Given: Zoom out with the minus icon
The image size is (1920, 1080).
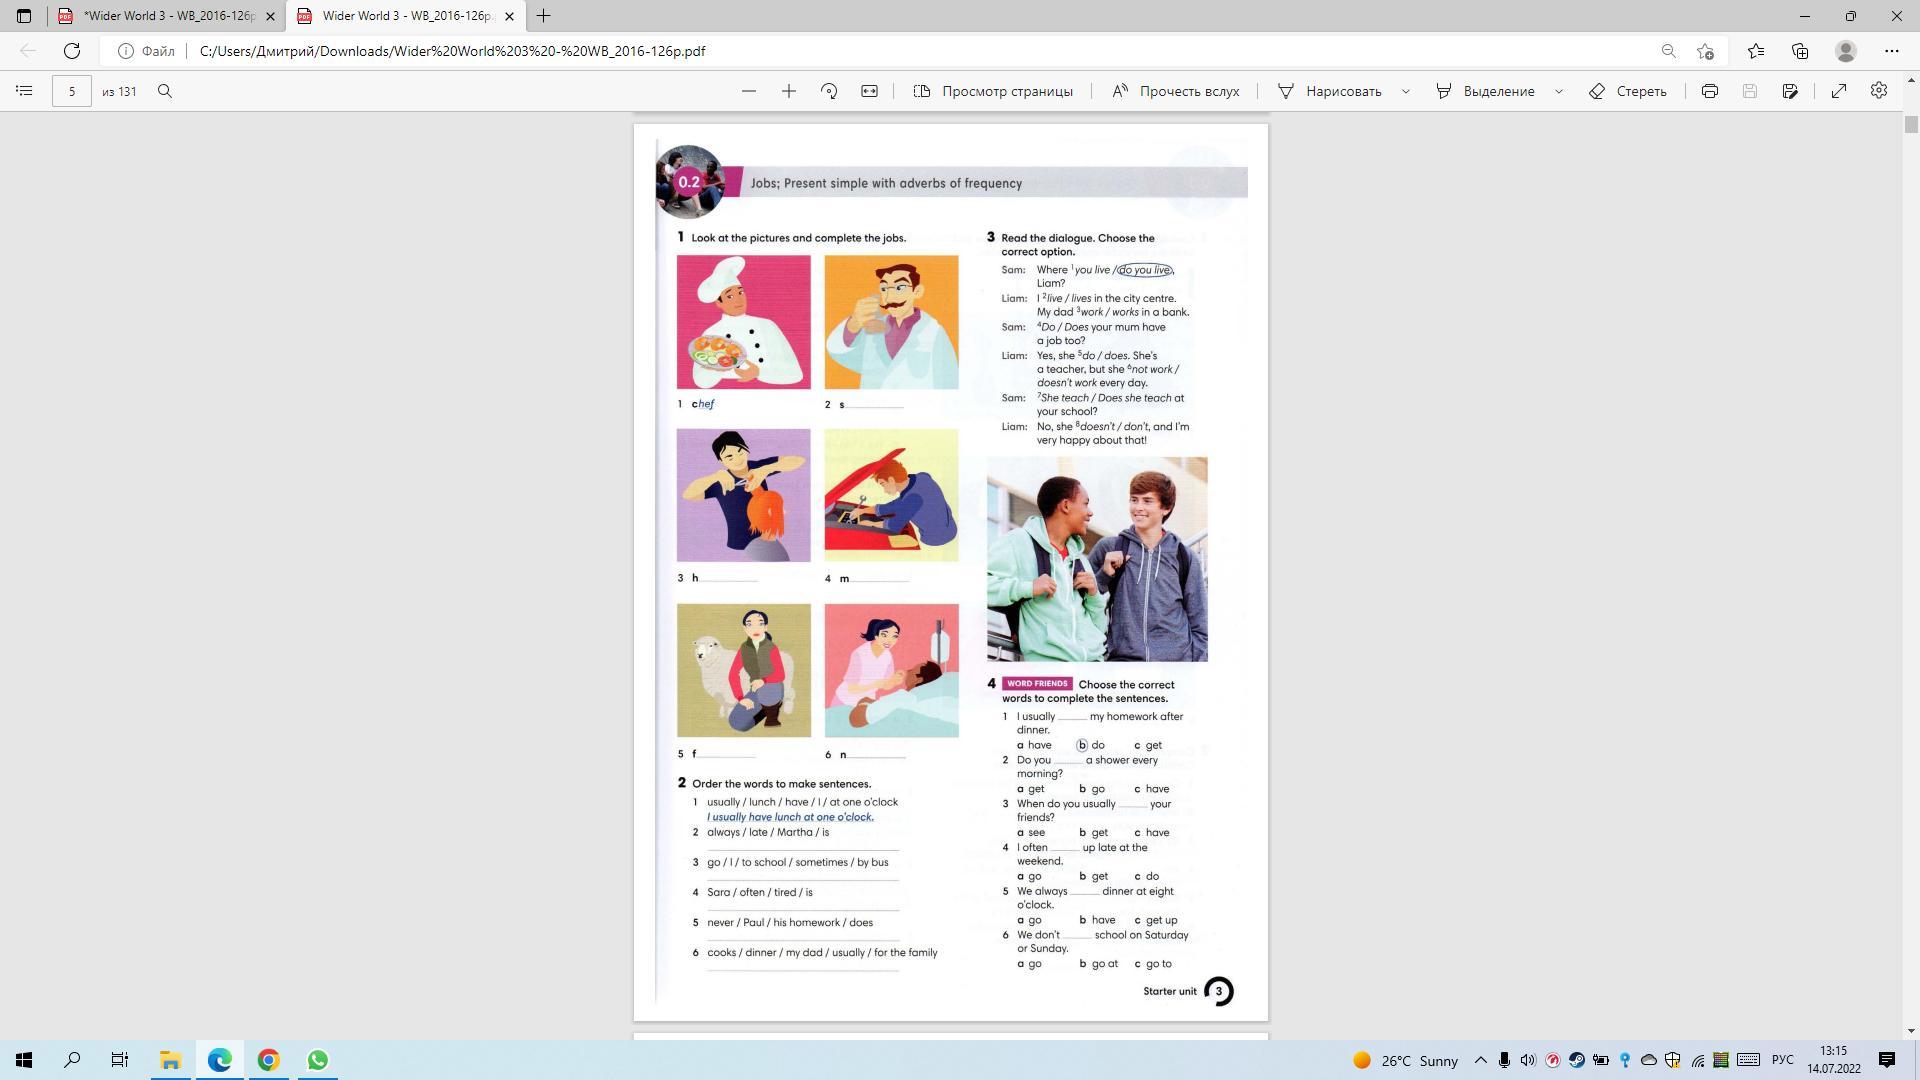Looking at the screenshot, I should coord(749,91).
